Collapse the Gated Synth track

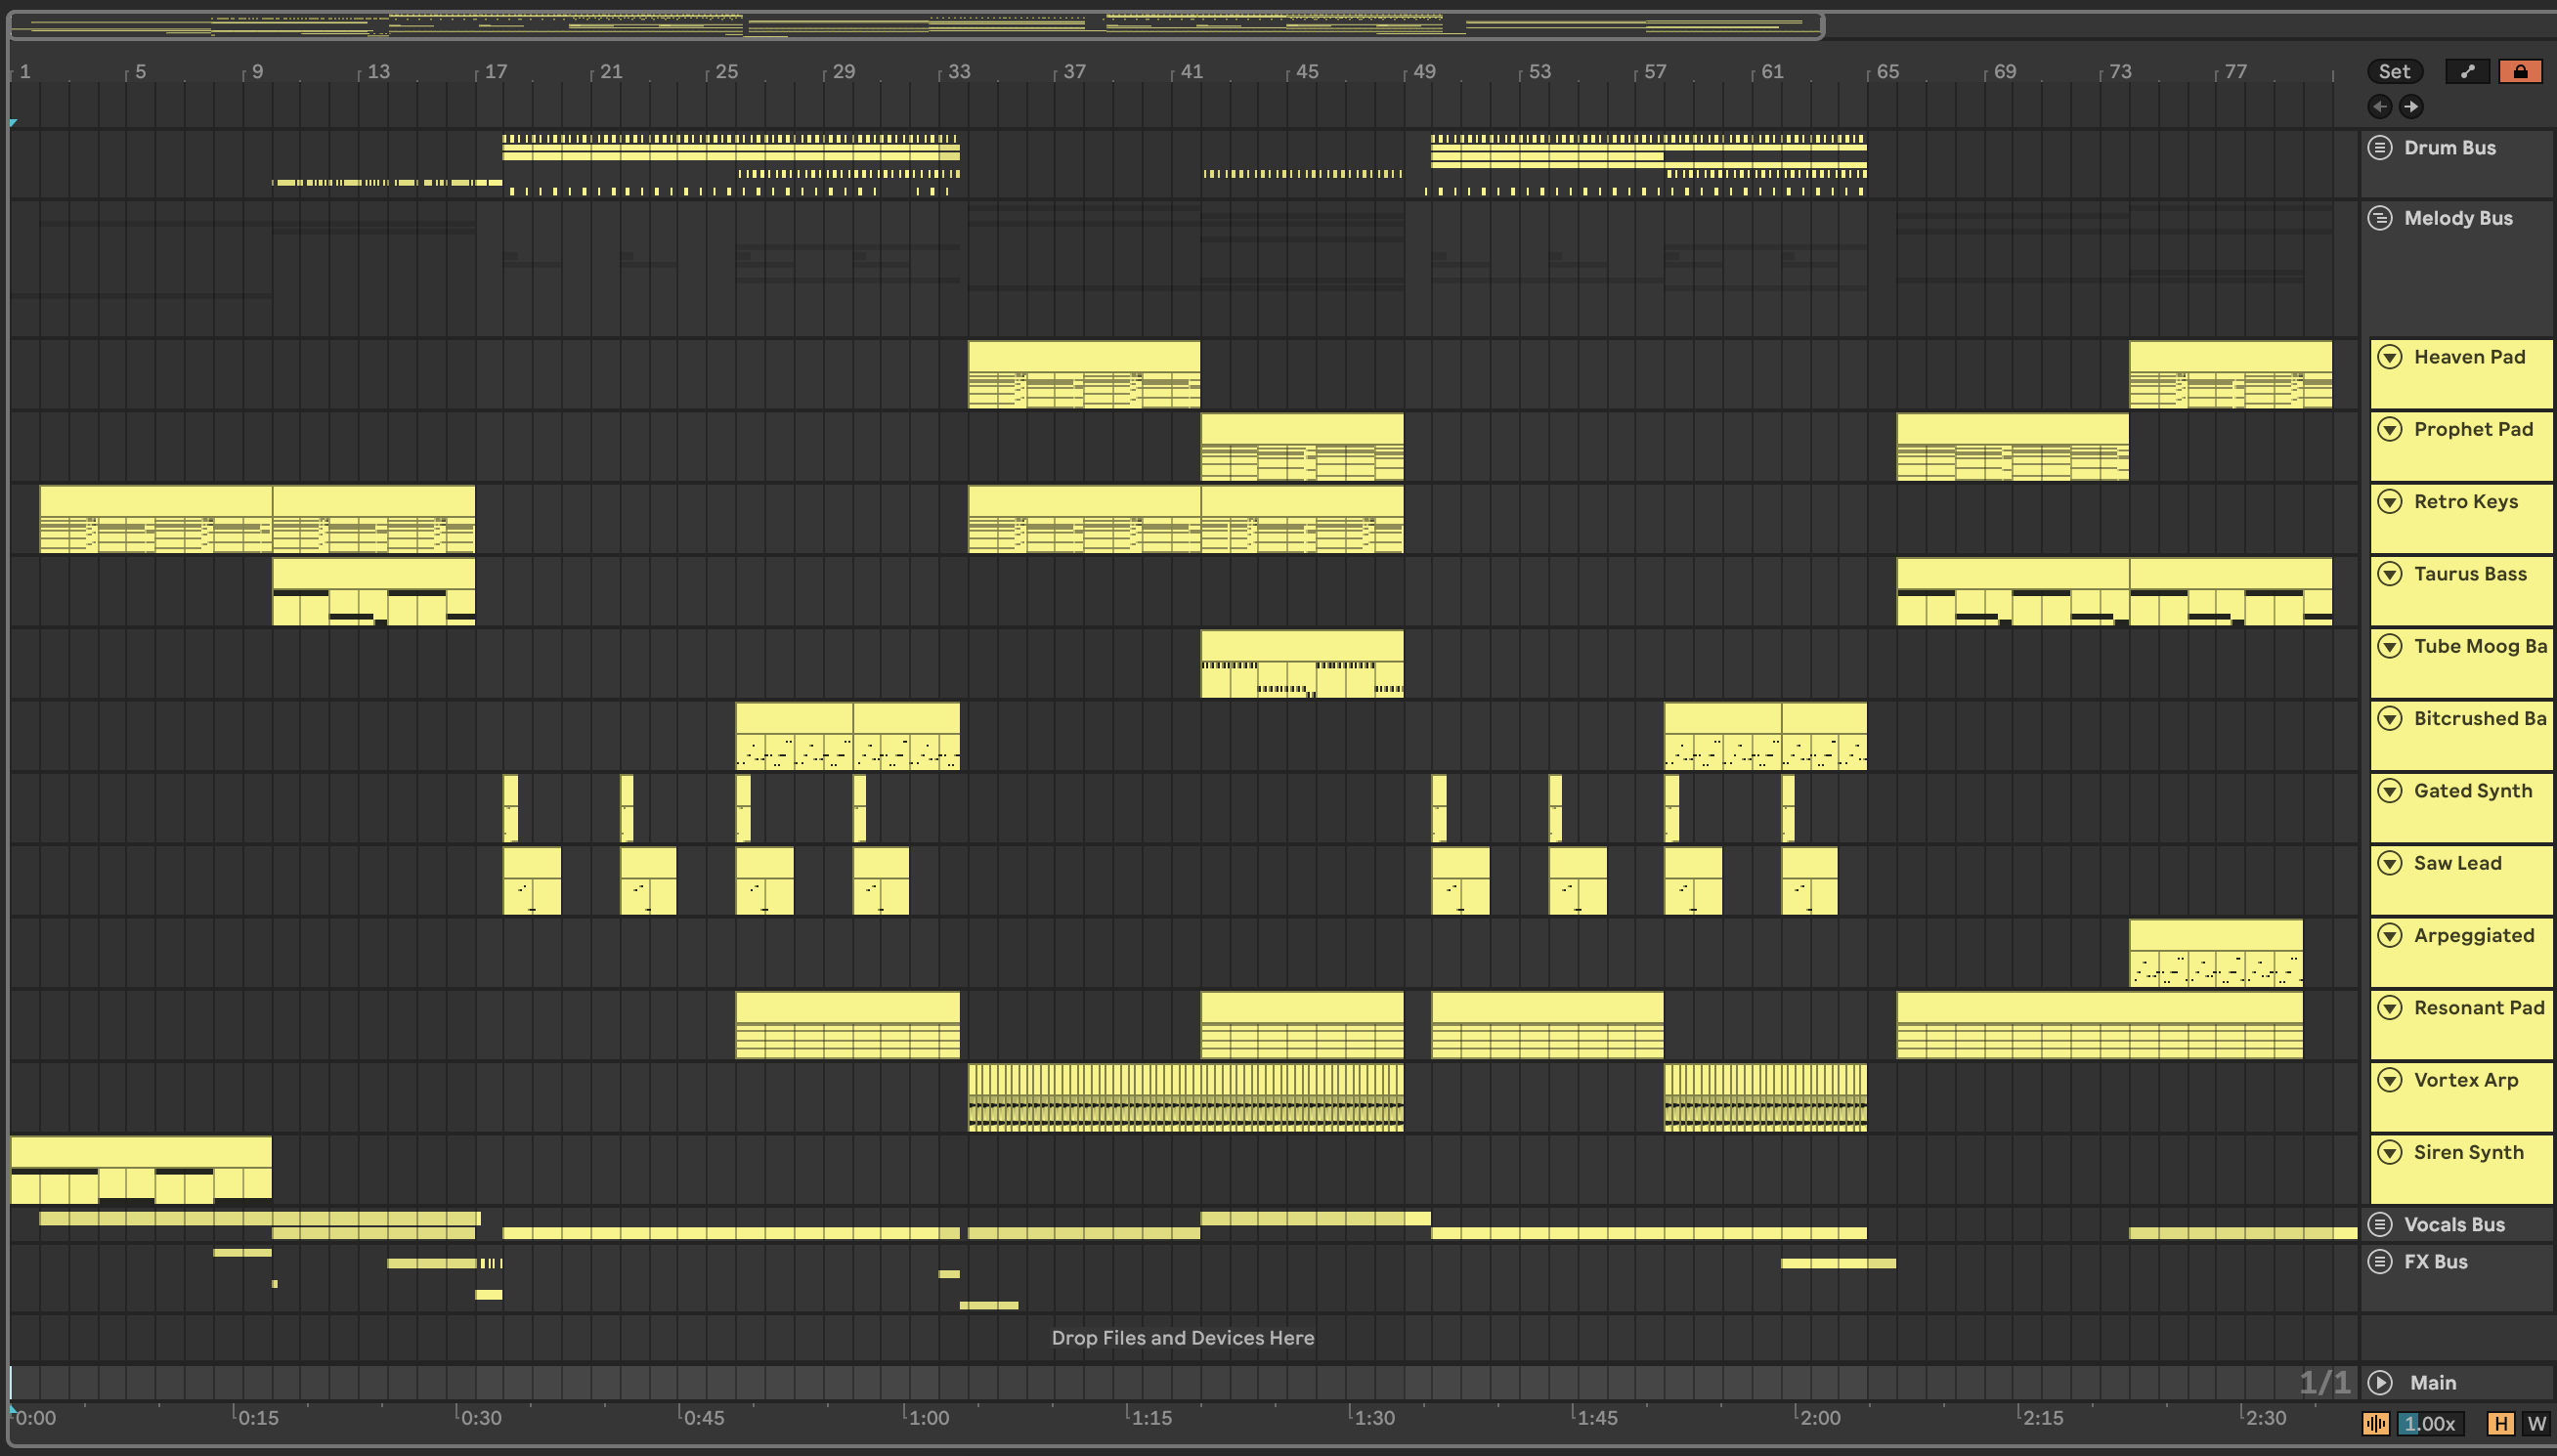(x=2390, y=791)
